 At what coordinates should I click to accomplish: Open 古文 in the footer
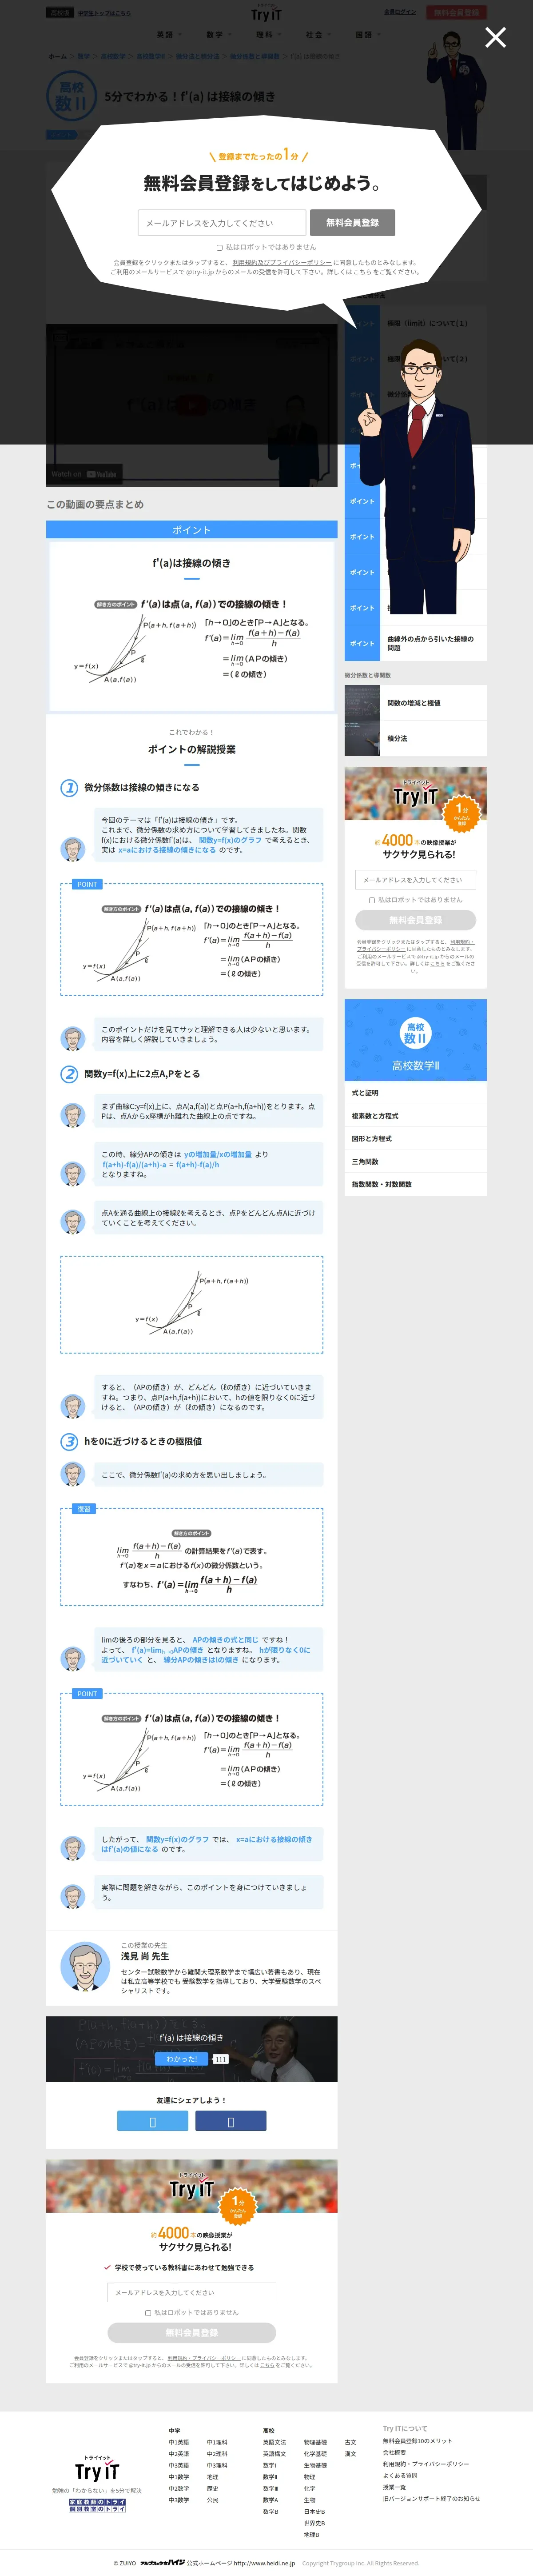click(x=350, y=2442)
